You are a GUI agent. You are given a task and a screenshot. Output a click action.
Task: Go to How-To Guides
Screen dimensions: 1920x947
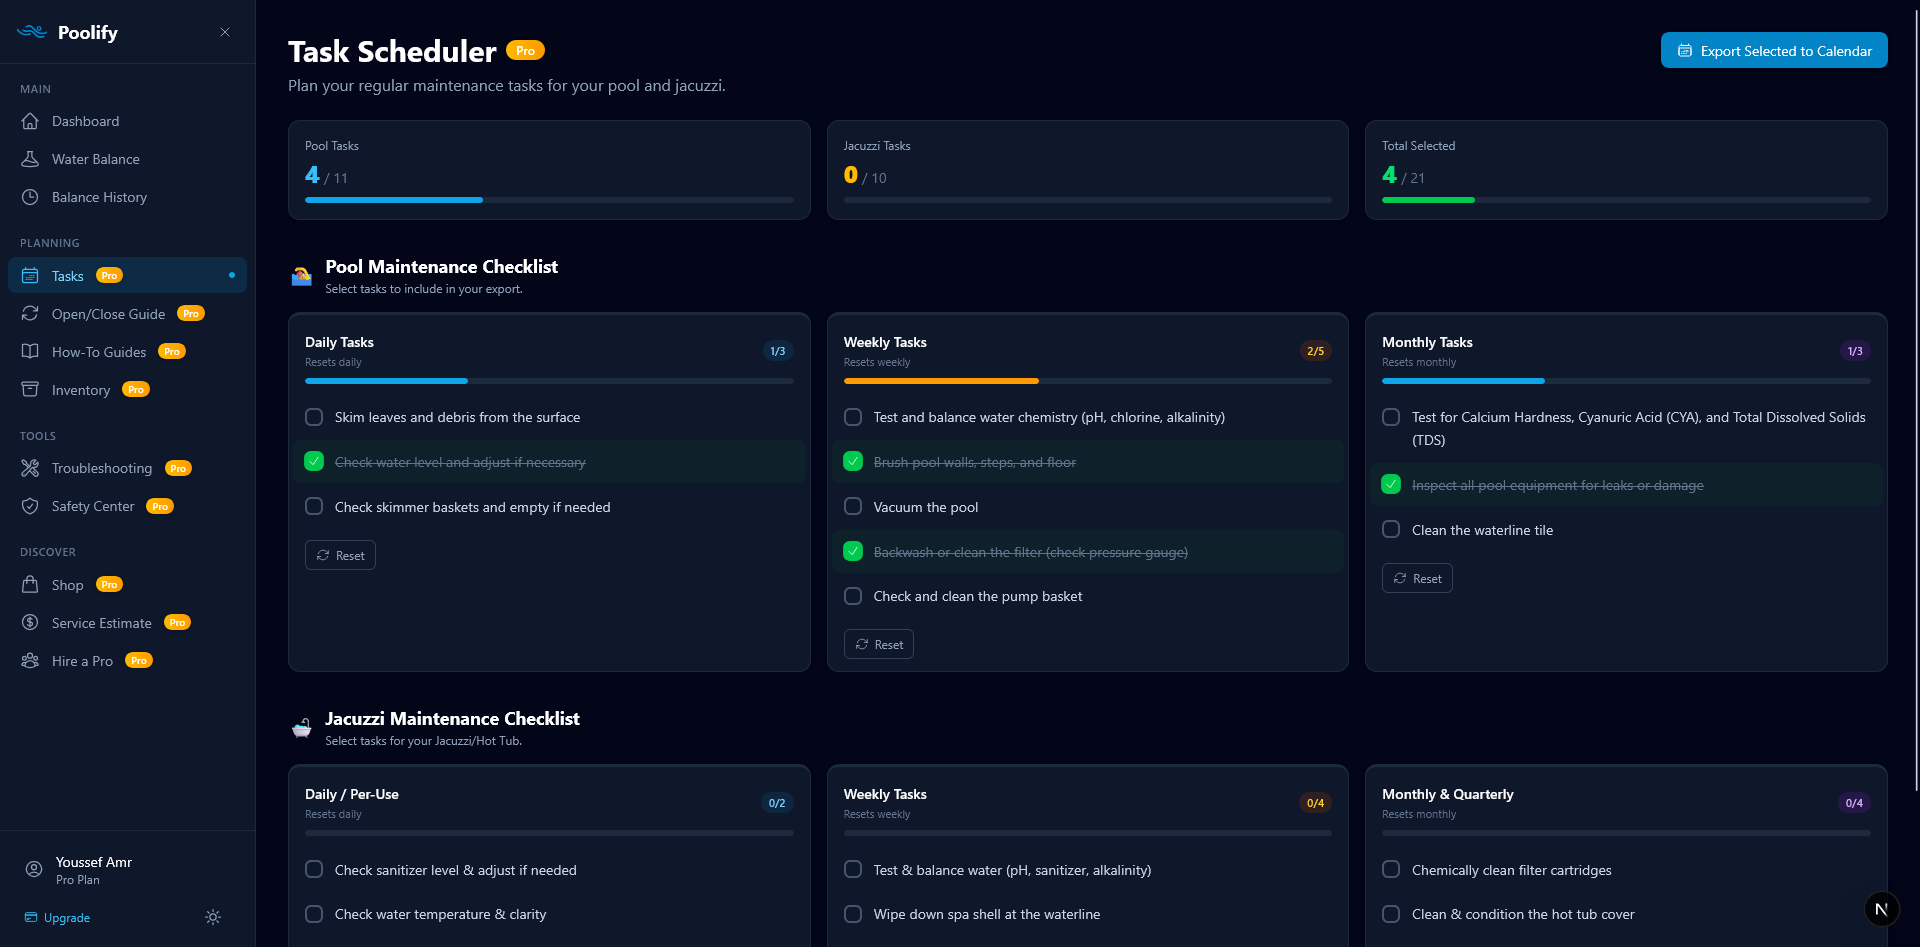coord(127,351)
